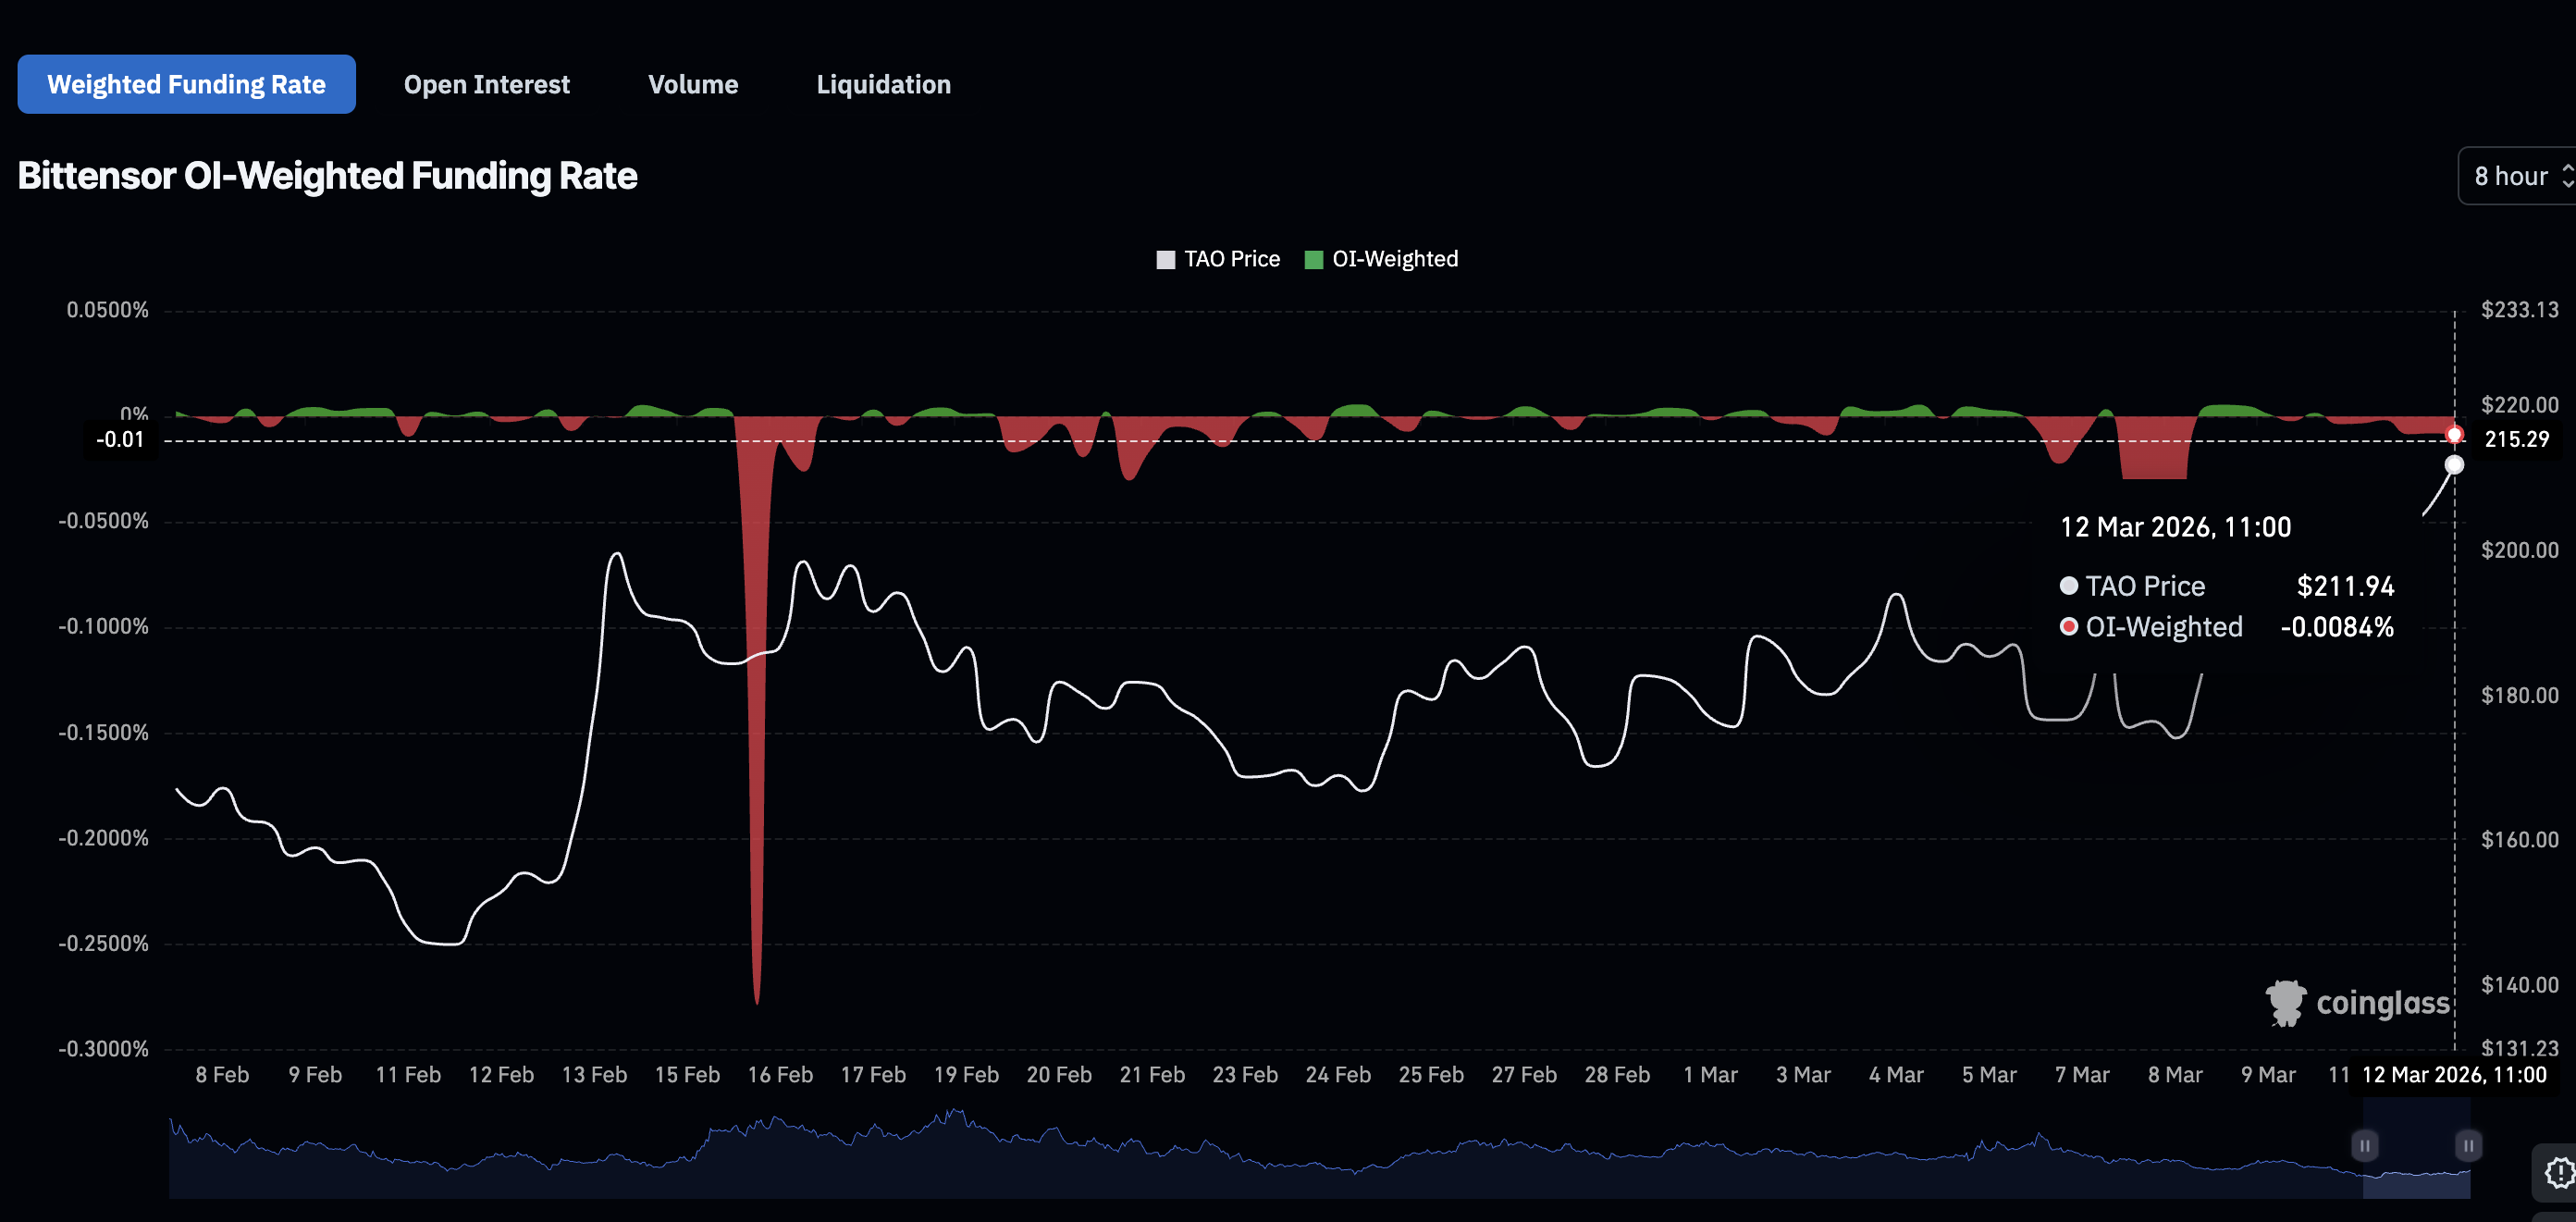The image size is (2576, 1222).
Task: Click the white TAO Price data point marker
Action: pos(2453,465)
